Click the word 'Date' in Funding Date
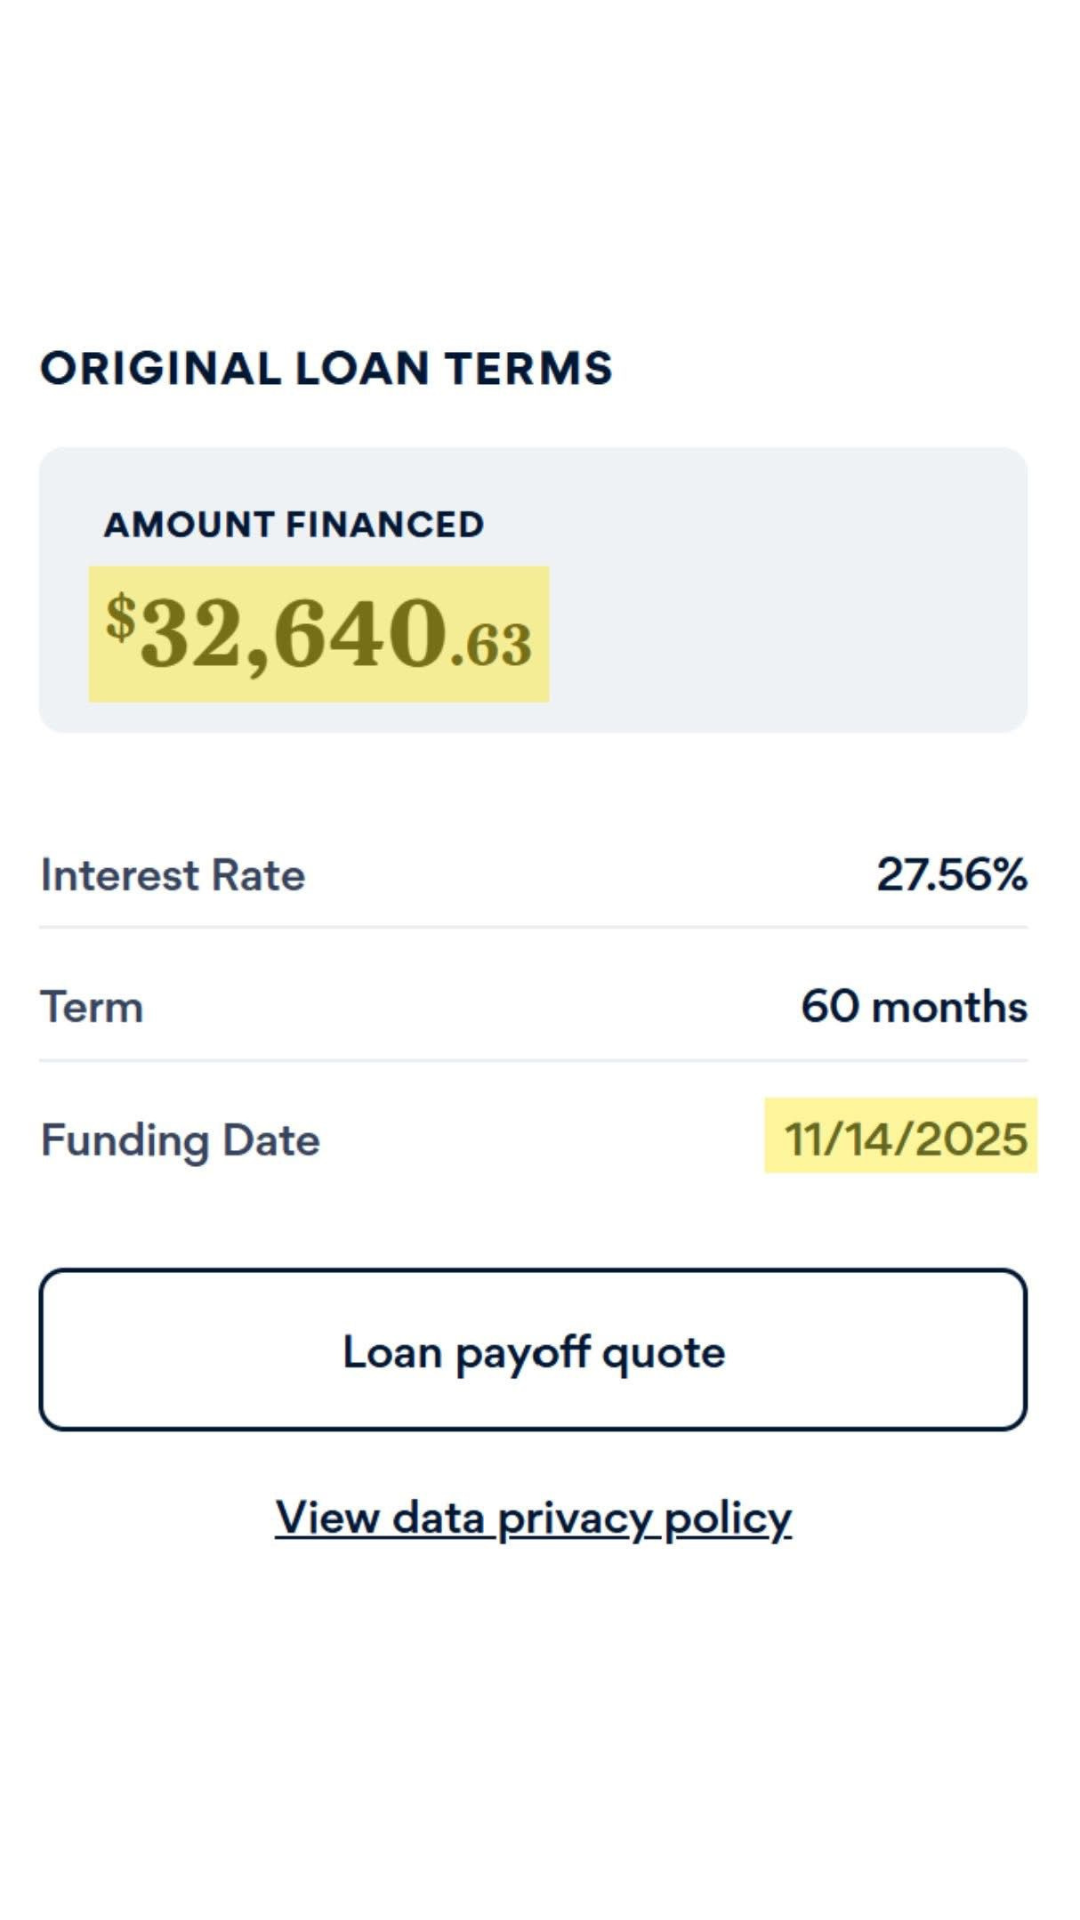This screenshot has height=1920, width=1080. pos(270,1140)
